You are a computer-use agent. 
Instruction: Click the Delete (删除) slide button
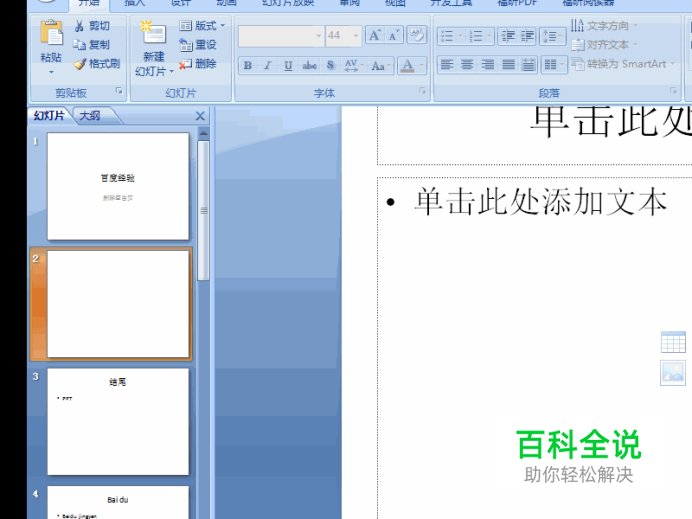coord(198,64)
